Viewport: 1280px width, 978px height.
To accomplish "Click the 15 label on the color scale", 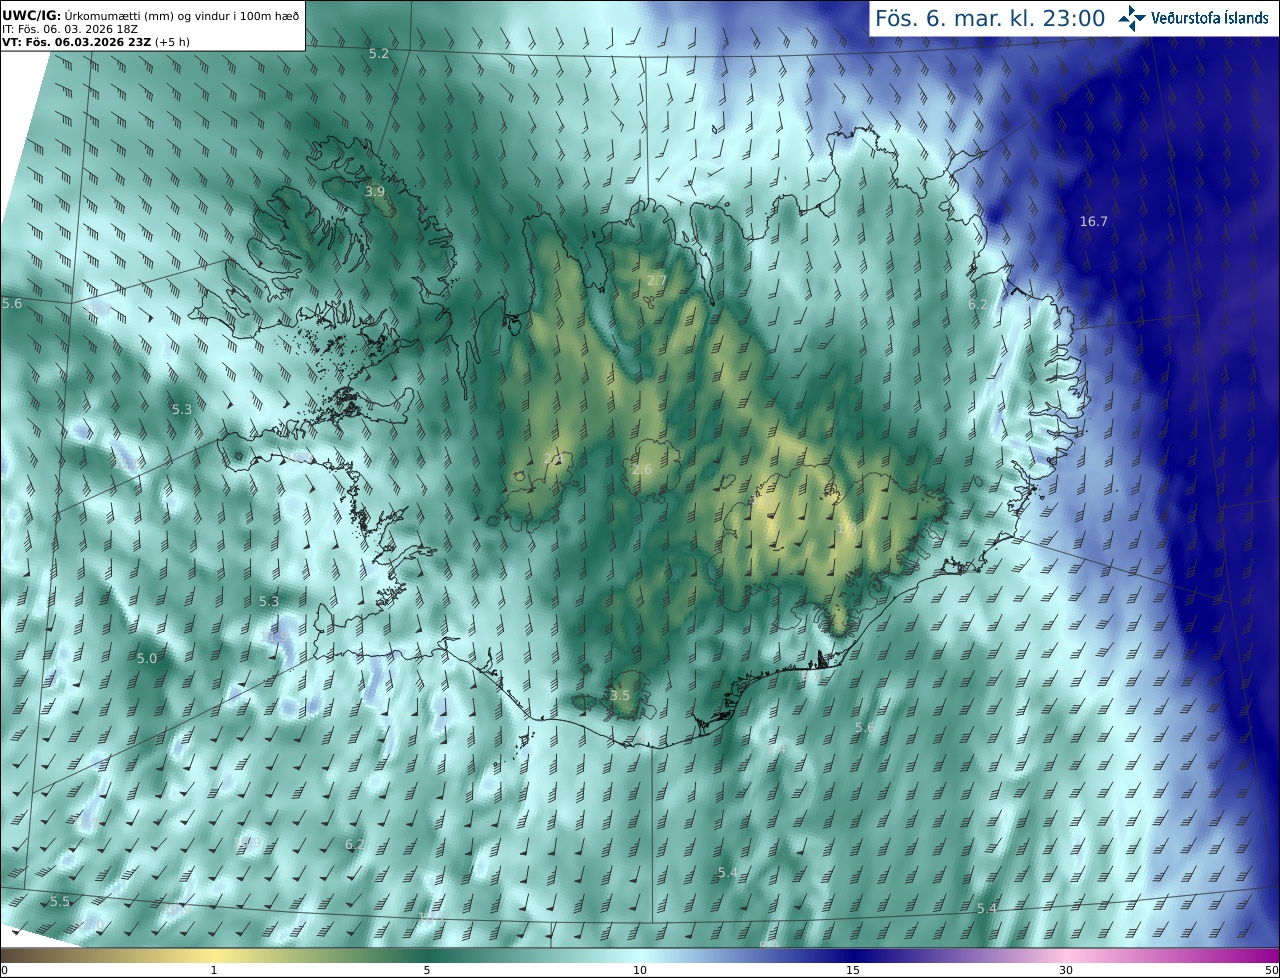I will (x=853, y=970).
